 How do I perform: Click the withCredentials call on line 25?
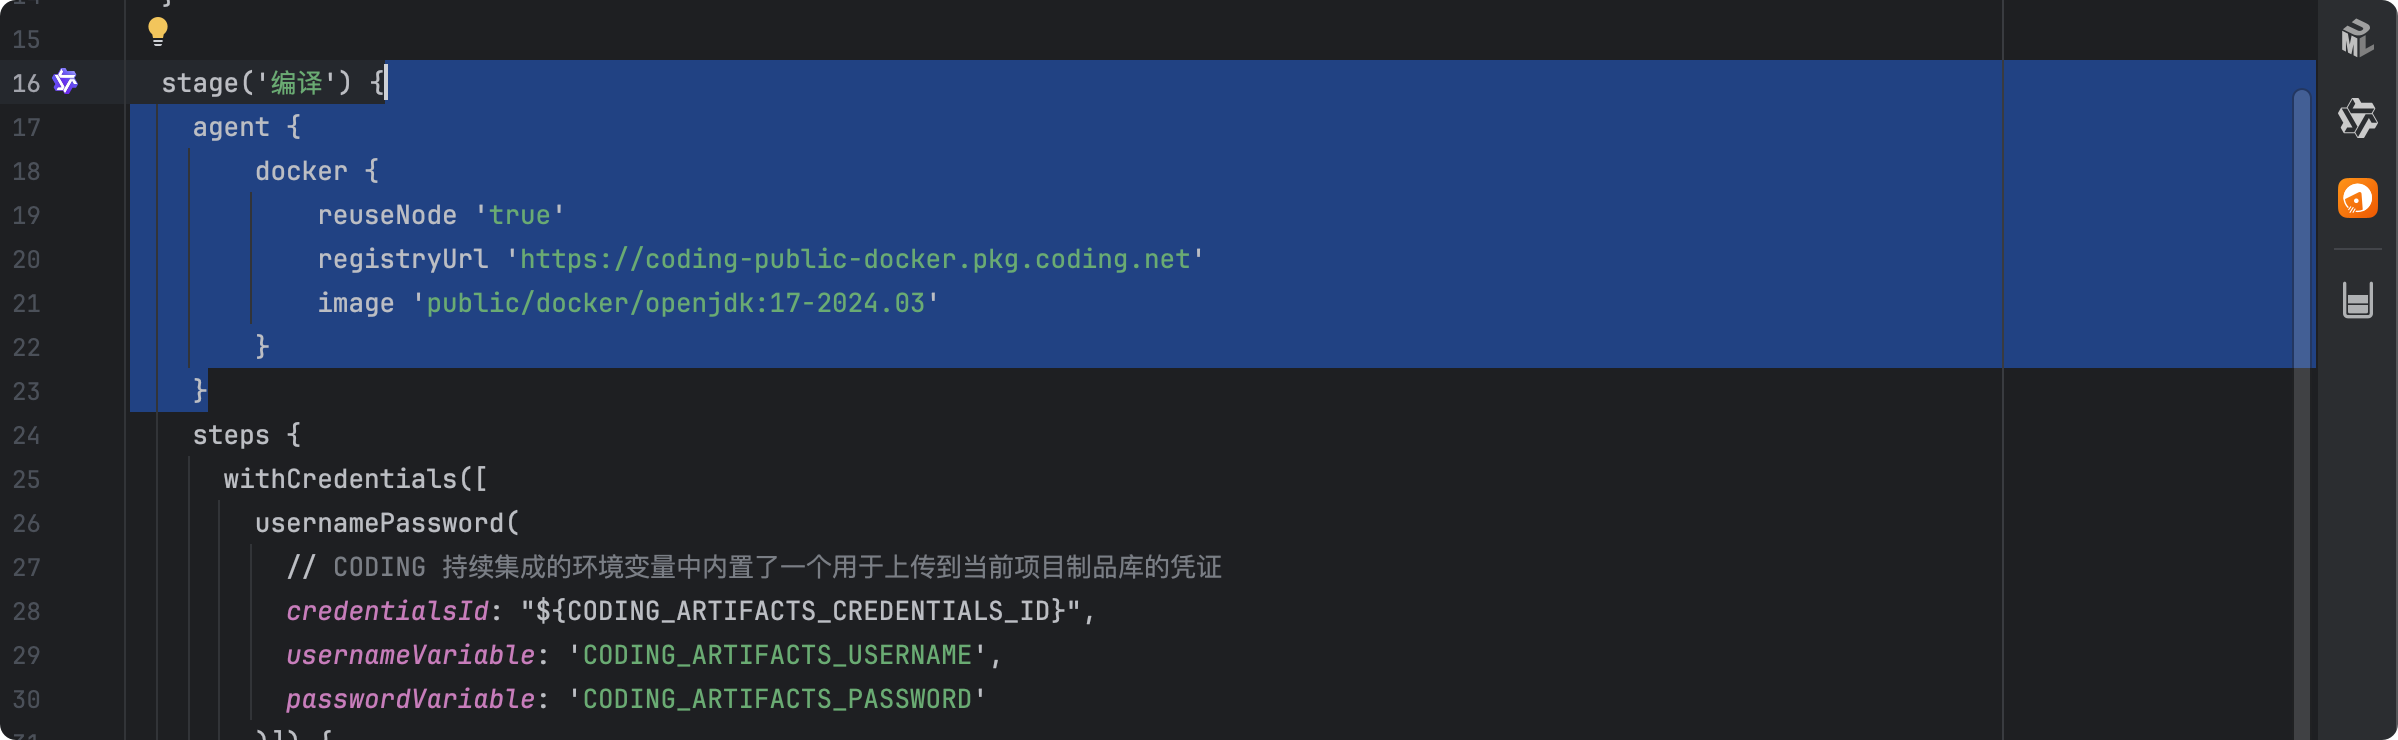(340, 480)
